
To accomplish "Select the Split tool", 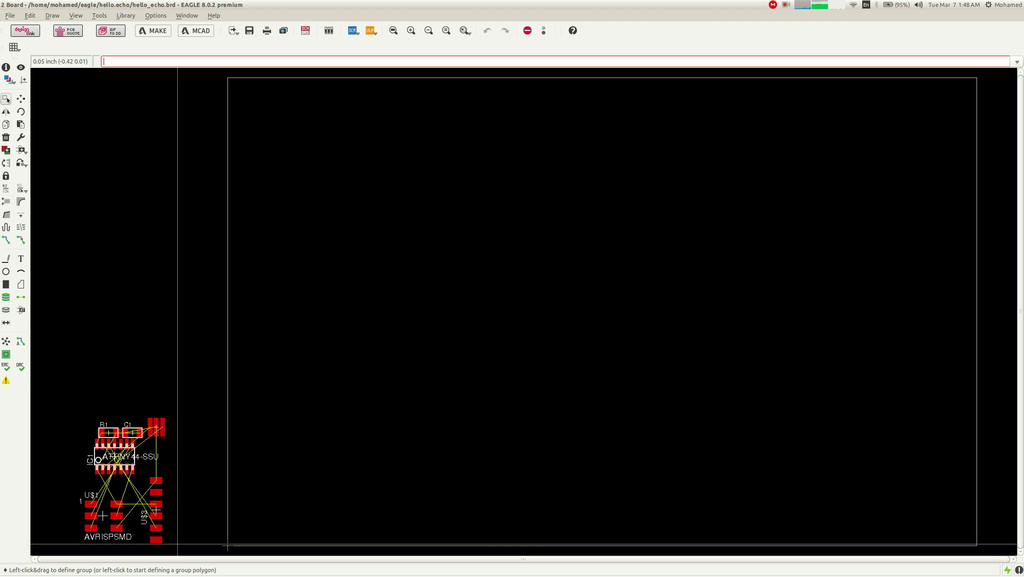I will click(6, 214).
